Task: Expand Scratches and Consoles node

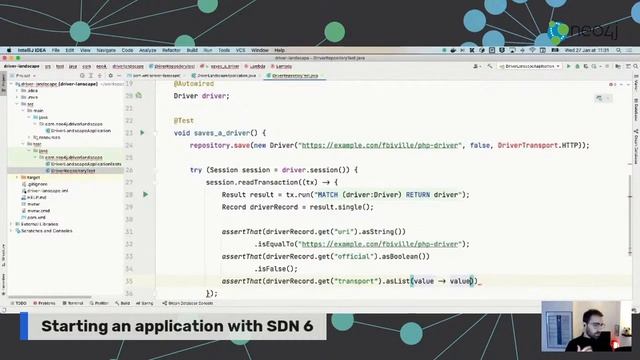Action: coord(11,231)
